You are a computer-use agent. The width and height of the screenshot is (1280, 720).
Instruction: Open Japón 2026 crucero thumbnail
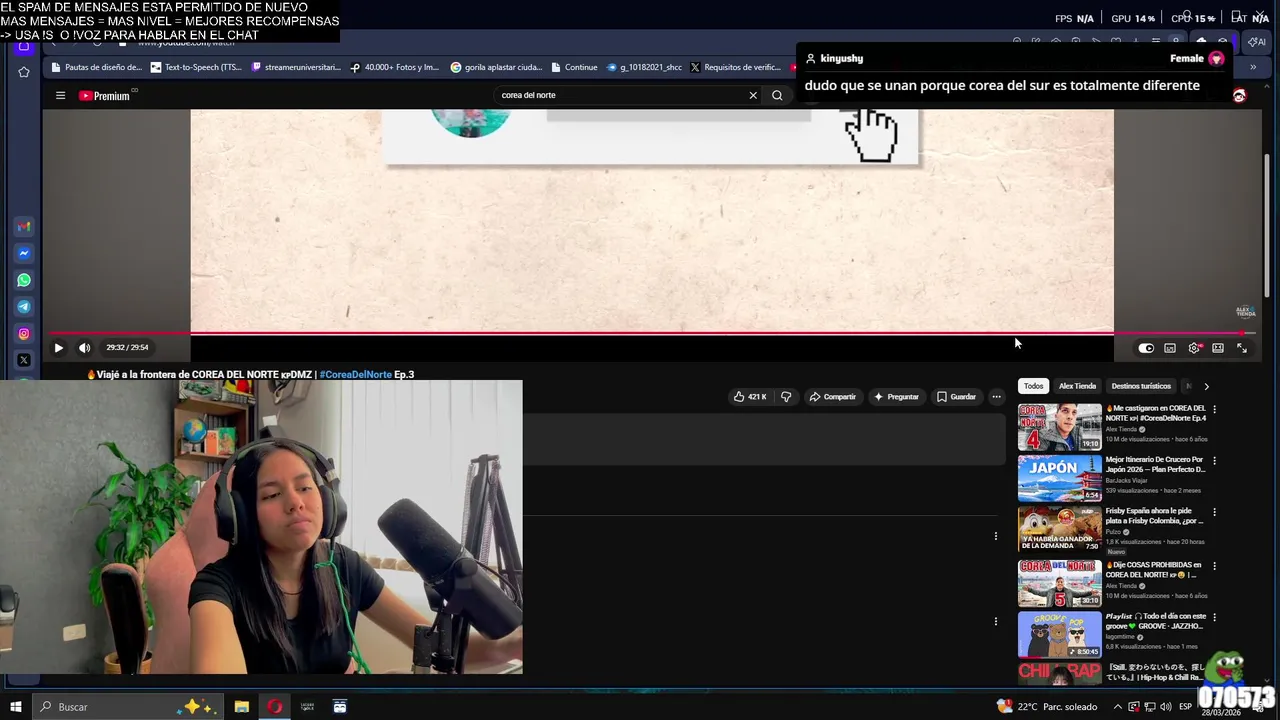1059,479
